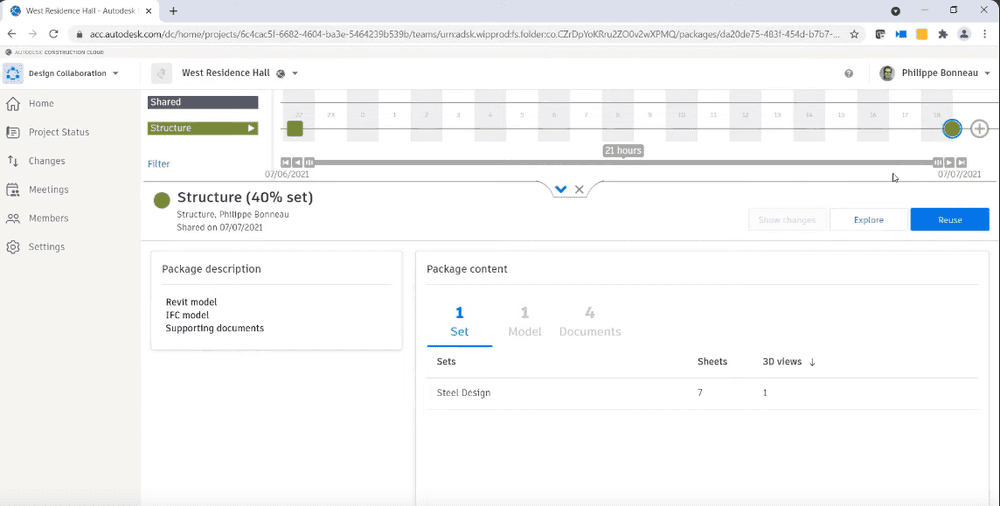Close the package details panel
1000x506 pixels.
pyautogui.click(x=579, y=189)
